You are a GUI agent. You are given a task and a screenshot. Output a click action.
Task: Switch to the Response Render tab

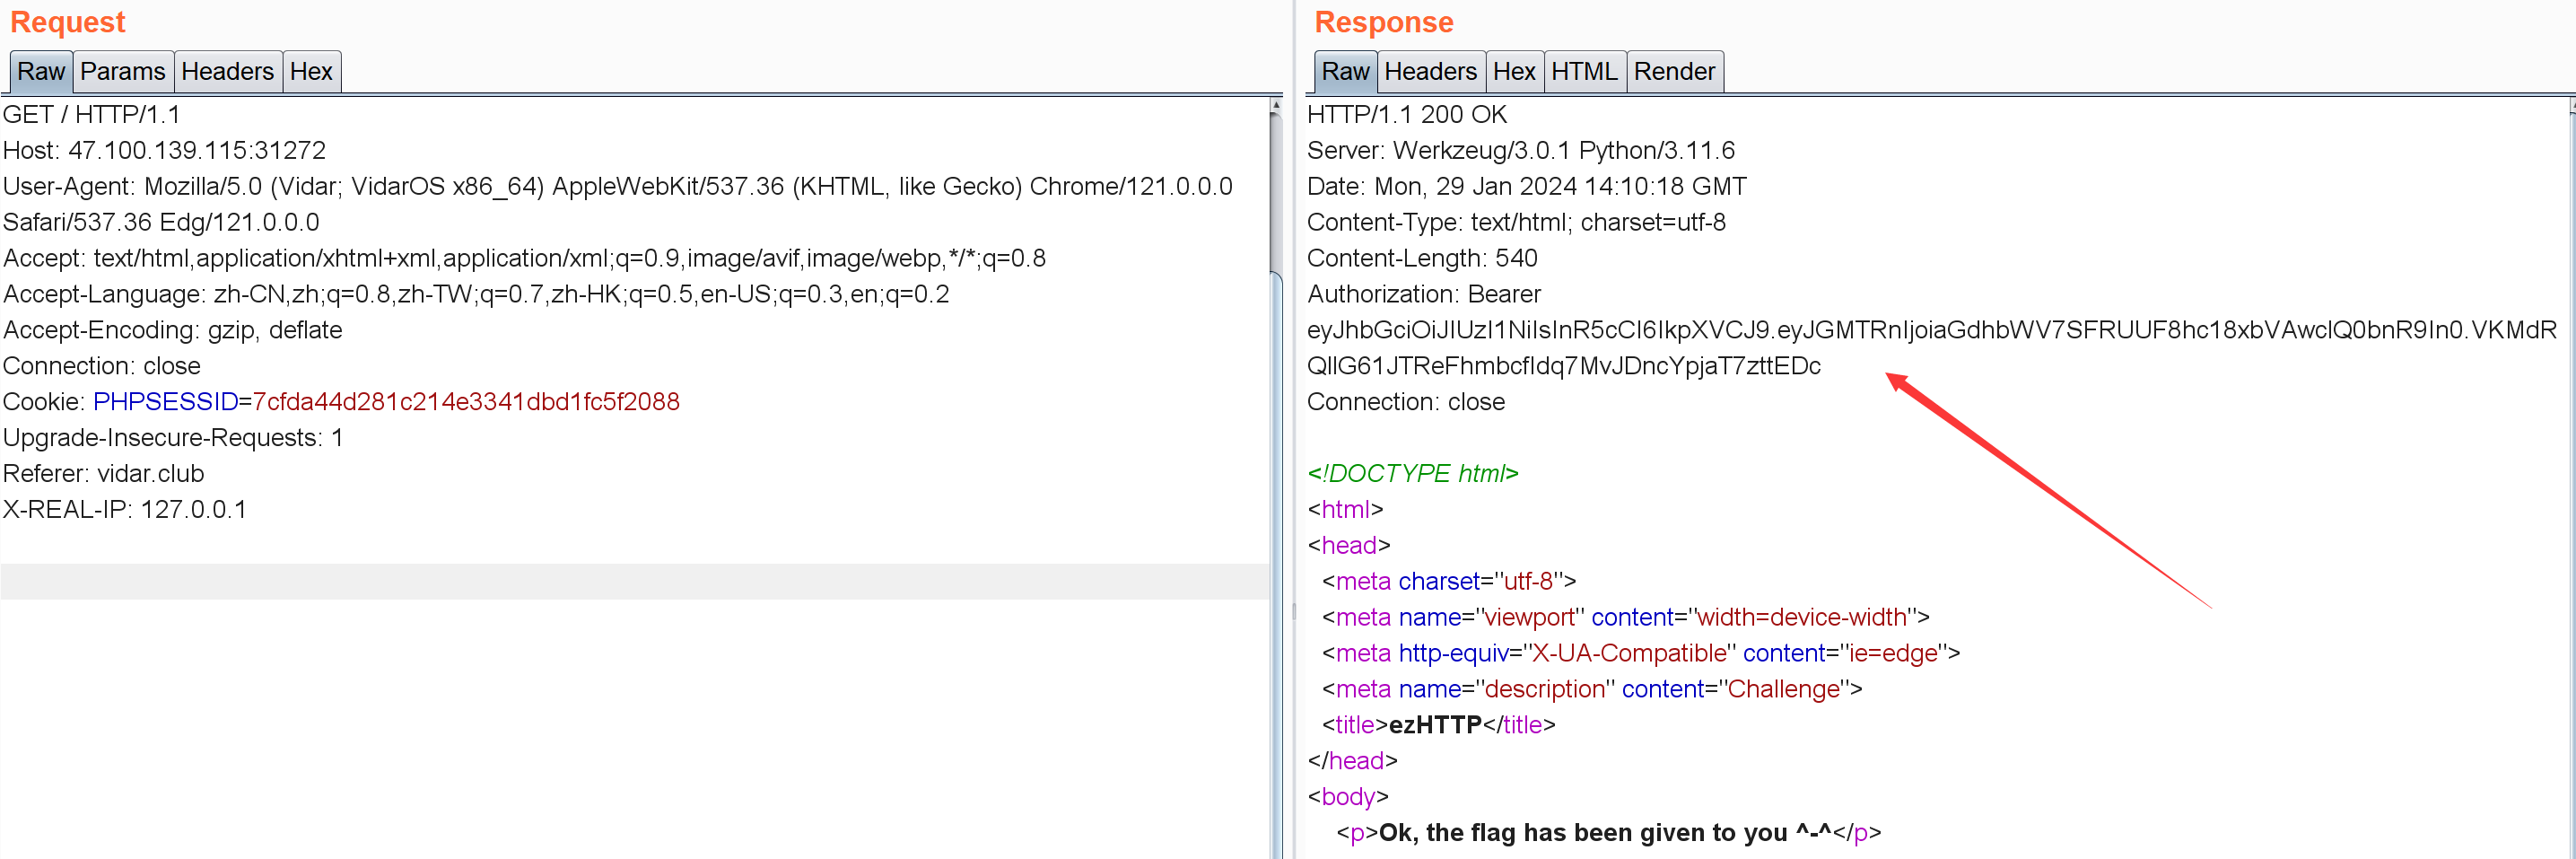1674,72
